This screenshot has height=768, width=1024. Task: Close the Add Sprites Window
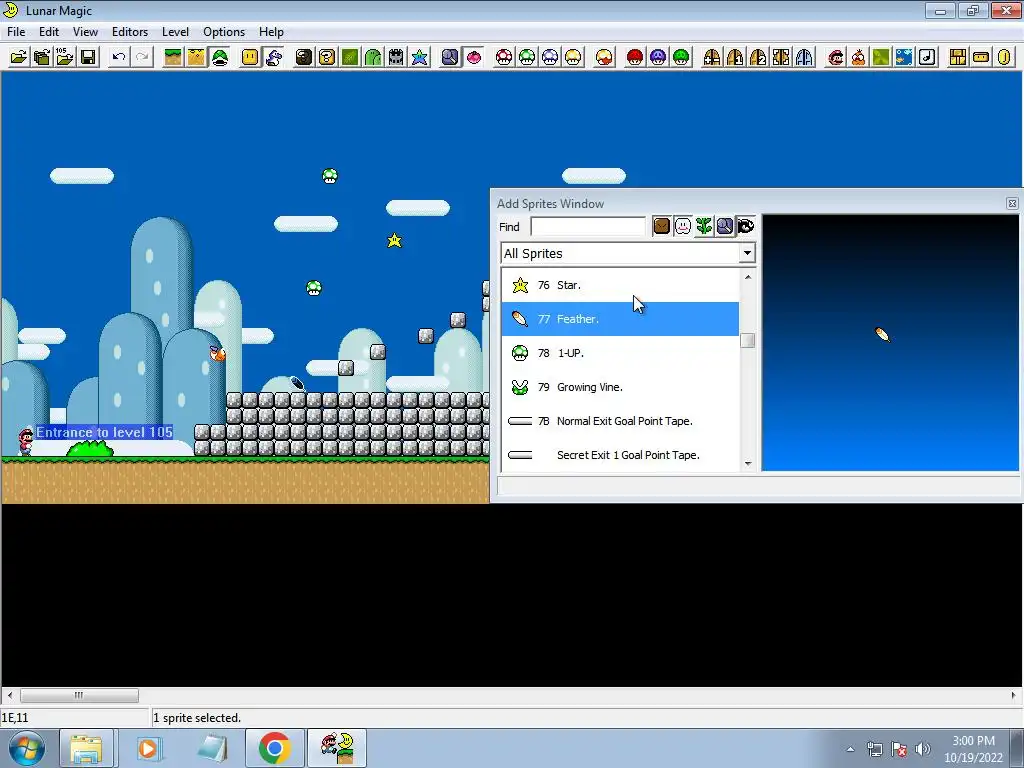tap(1012, 204)
